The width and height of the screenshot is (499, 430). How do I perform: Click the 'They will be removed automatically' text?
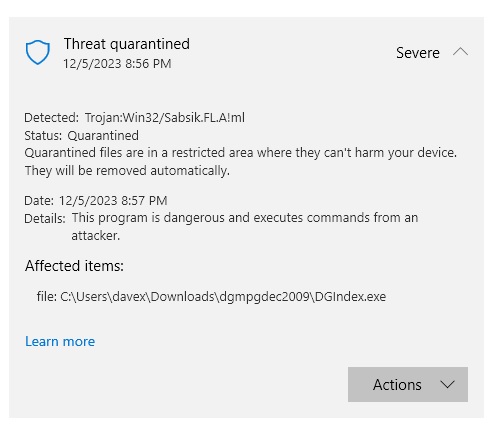pos(127,171)
